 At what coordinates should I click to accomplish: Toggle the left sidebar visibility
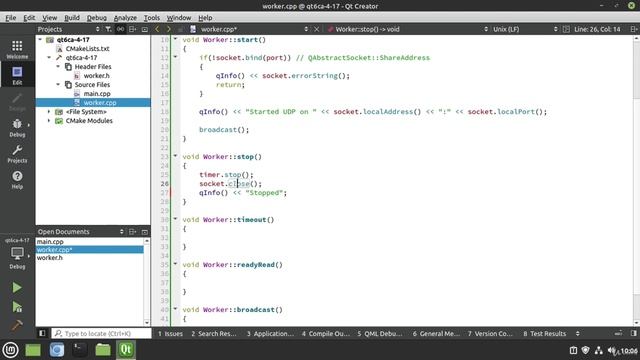[42, 333]
